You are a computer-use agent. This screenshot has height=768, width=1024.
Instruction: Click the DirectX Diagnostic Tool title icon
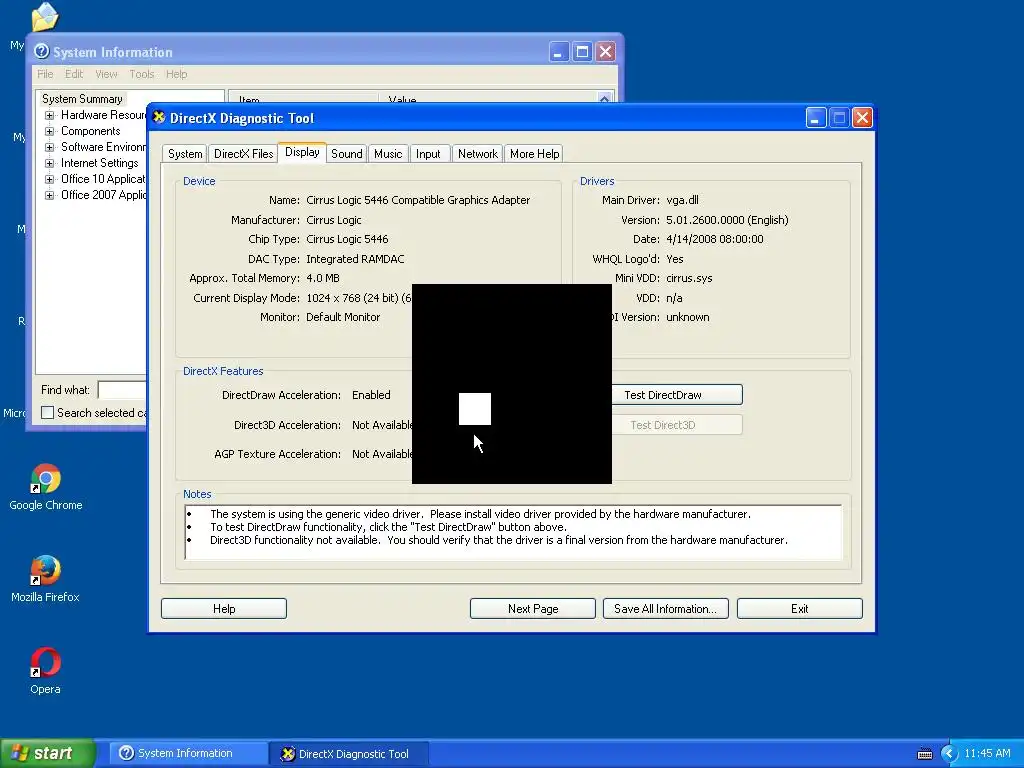click(x=159, y=118)
